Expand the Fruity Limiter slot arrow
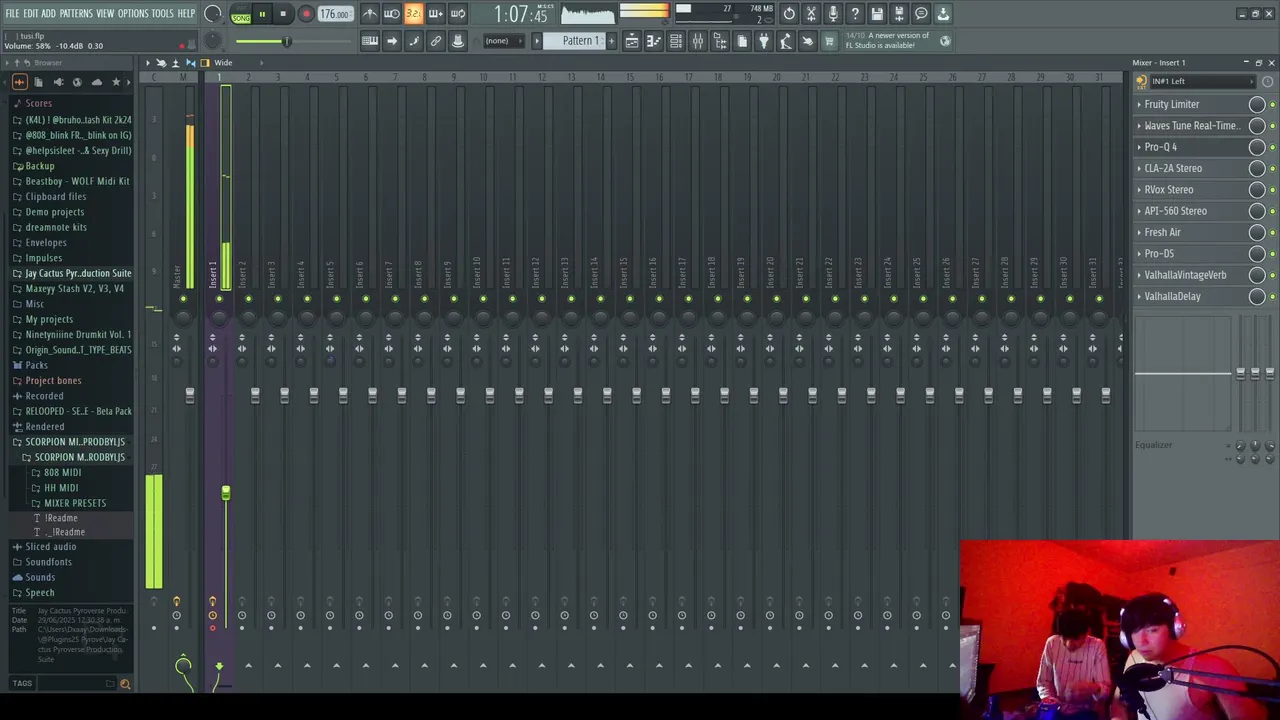Image resolution: width=1280 pixels, height=720 pixels. pyautogui.click(x=1139, y=104)
